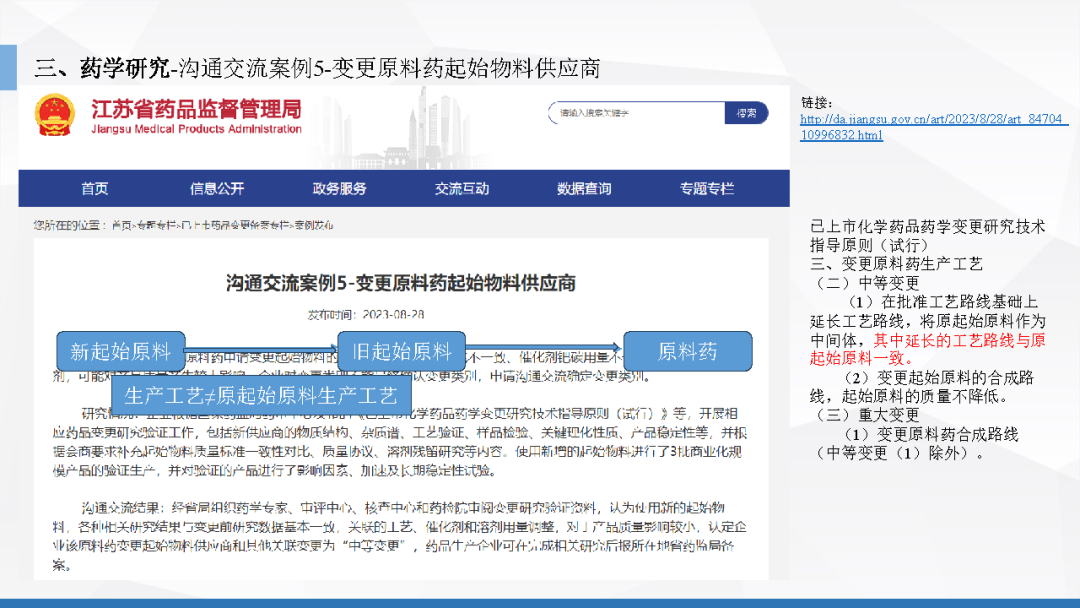The width and height of the screenshot is (1080, 608).
Task: Open the da.jiangsu.gov.cn article hyperlink
Action: pyautogui.click(x=934, y=127)
